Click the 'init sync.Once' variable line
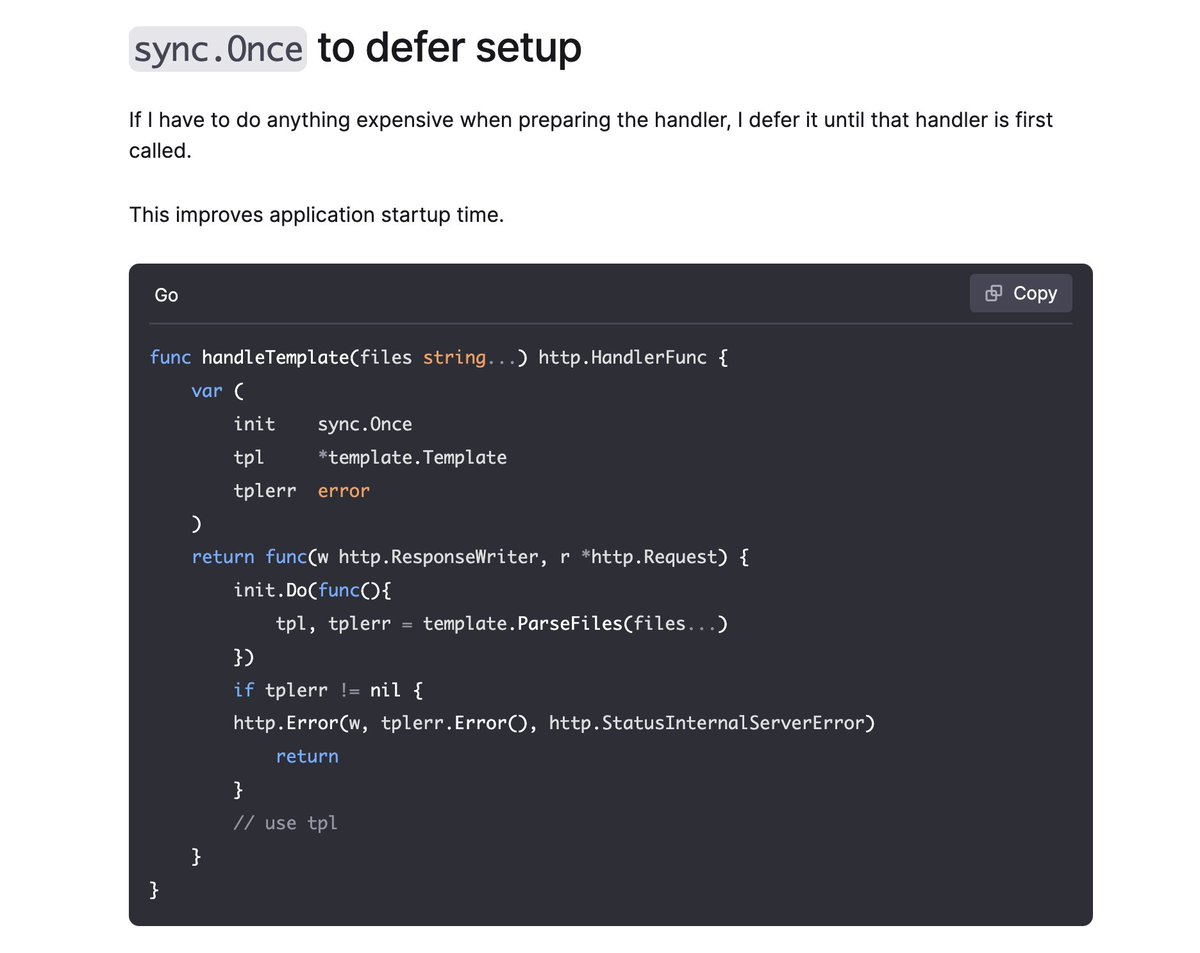1200x953 pixels. pyautogui.click(x=323, y=424)
